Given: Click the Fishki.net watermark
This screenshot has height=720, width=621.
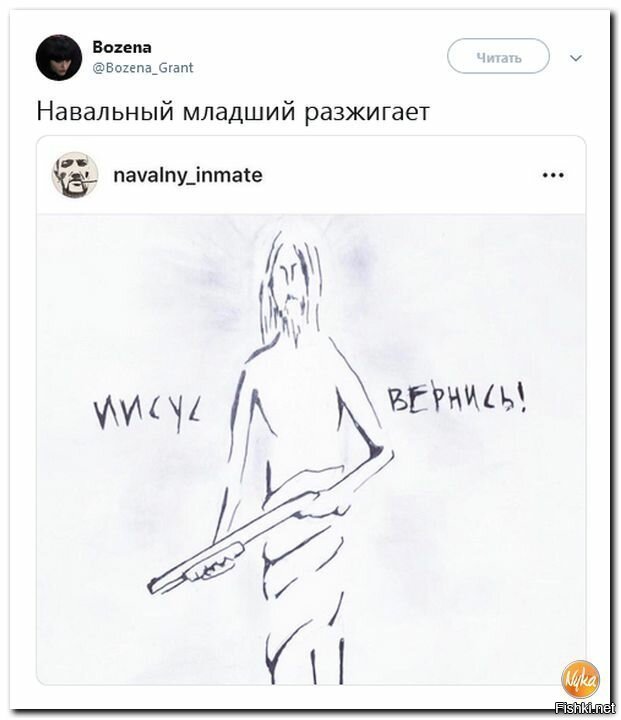Looking at the screenshot, I should [585, 708].
